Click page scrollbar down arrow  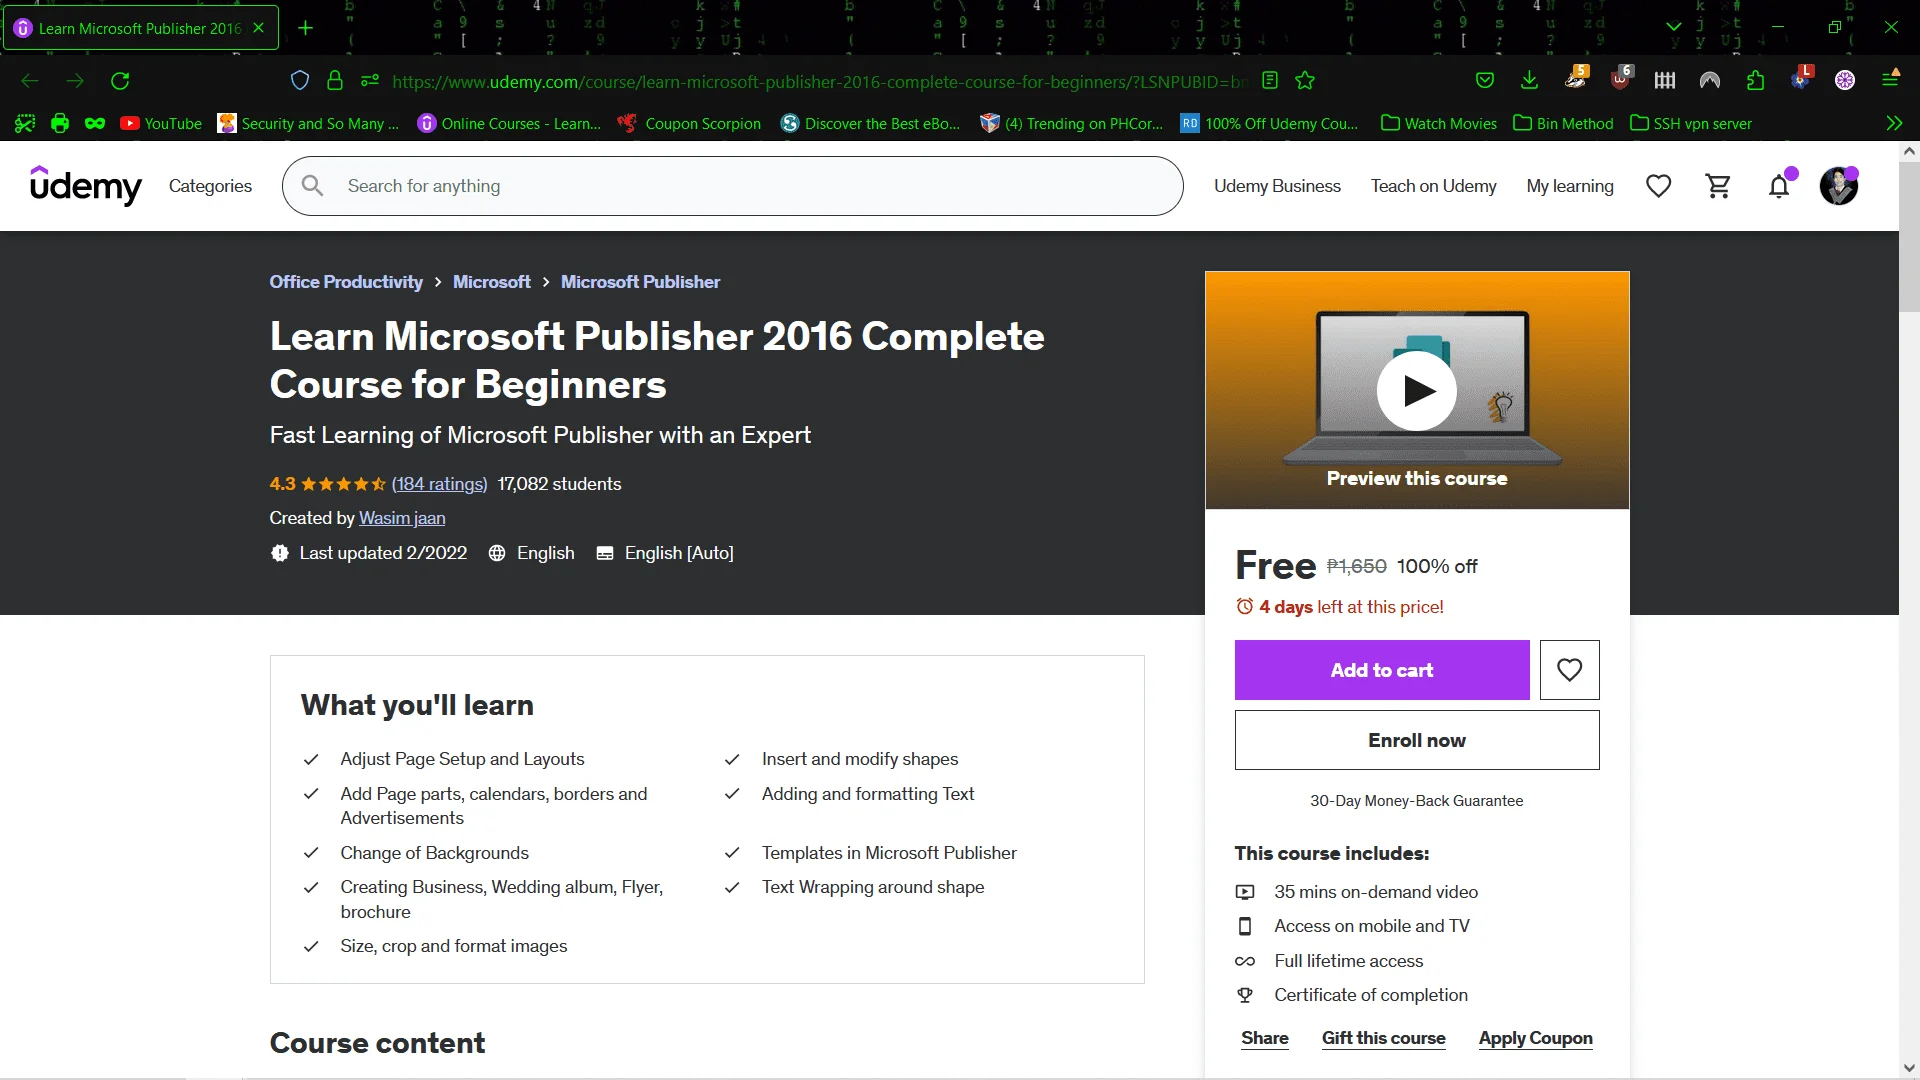(1909, 1067)
